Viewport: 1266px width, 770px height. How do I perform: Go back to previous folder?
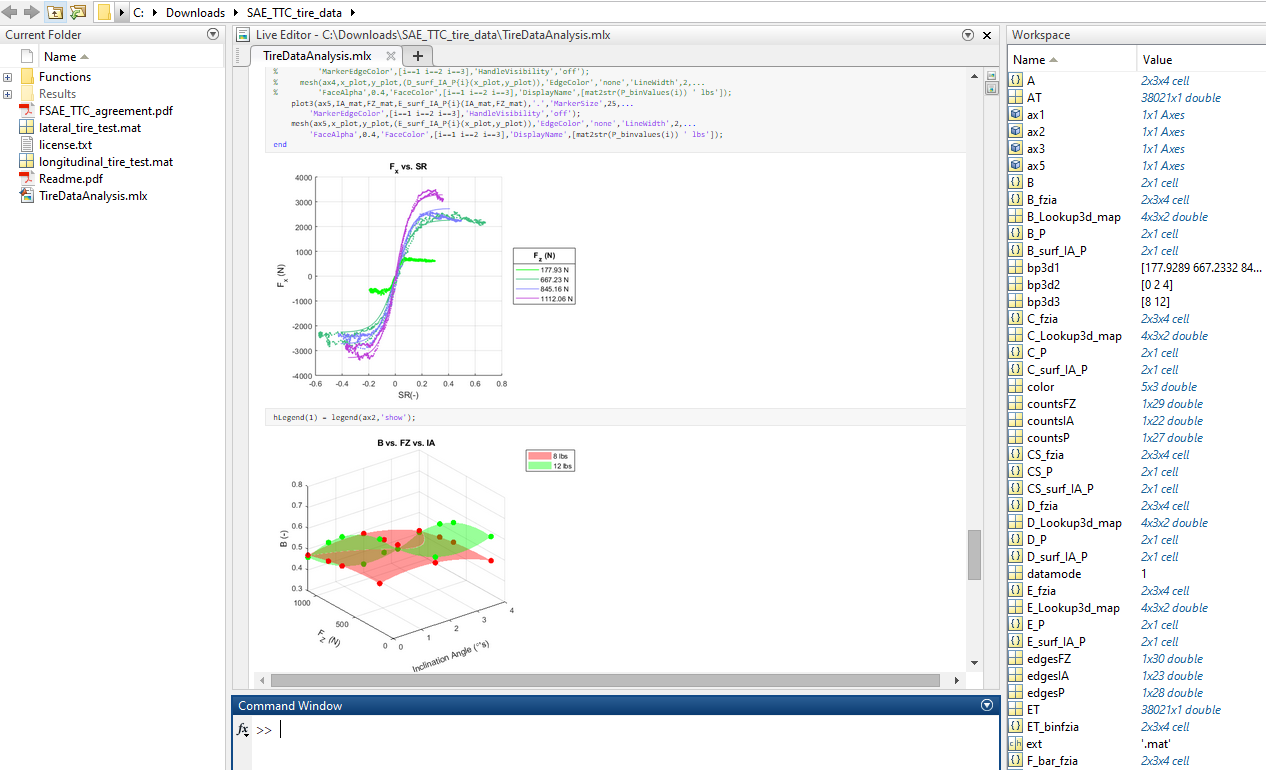click(10, 12)
